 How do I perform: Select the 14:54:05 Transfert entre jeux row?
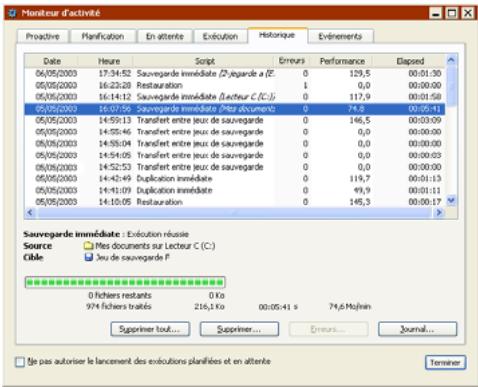tap(235, 155)
